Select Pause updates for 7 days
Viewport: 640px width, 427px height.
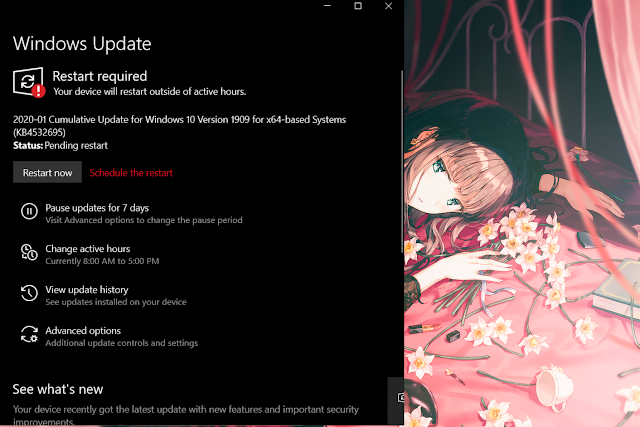pyautogui.click(x=97, y=208)
